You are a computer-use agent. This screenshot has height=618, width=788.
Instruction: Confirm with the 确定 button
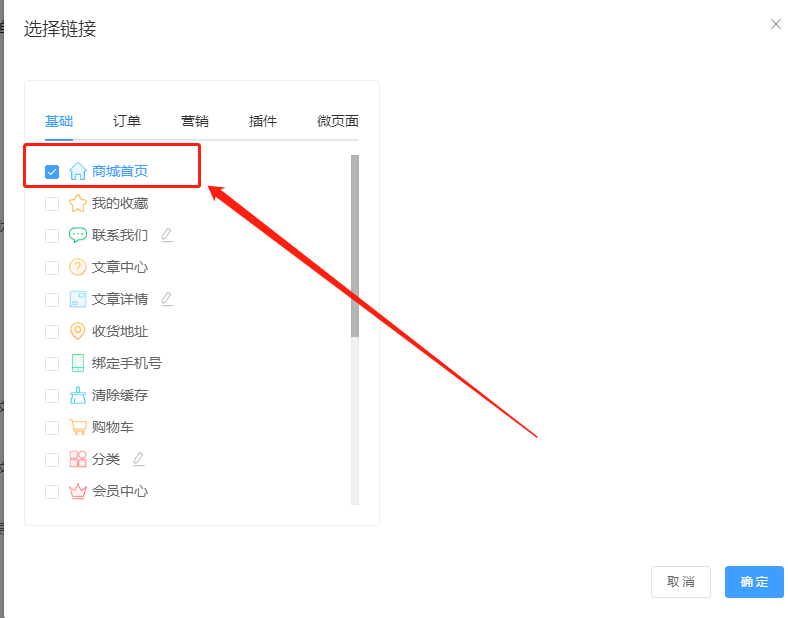(754, 582)
